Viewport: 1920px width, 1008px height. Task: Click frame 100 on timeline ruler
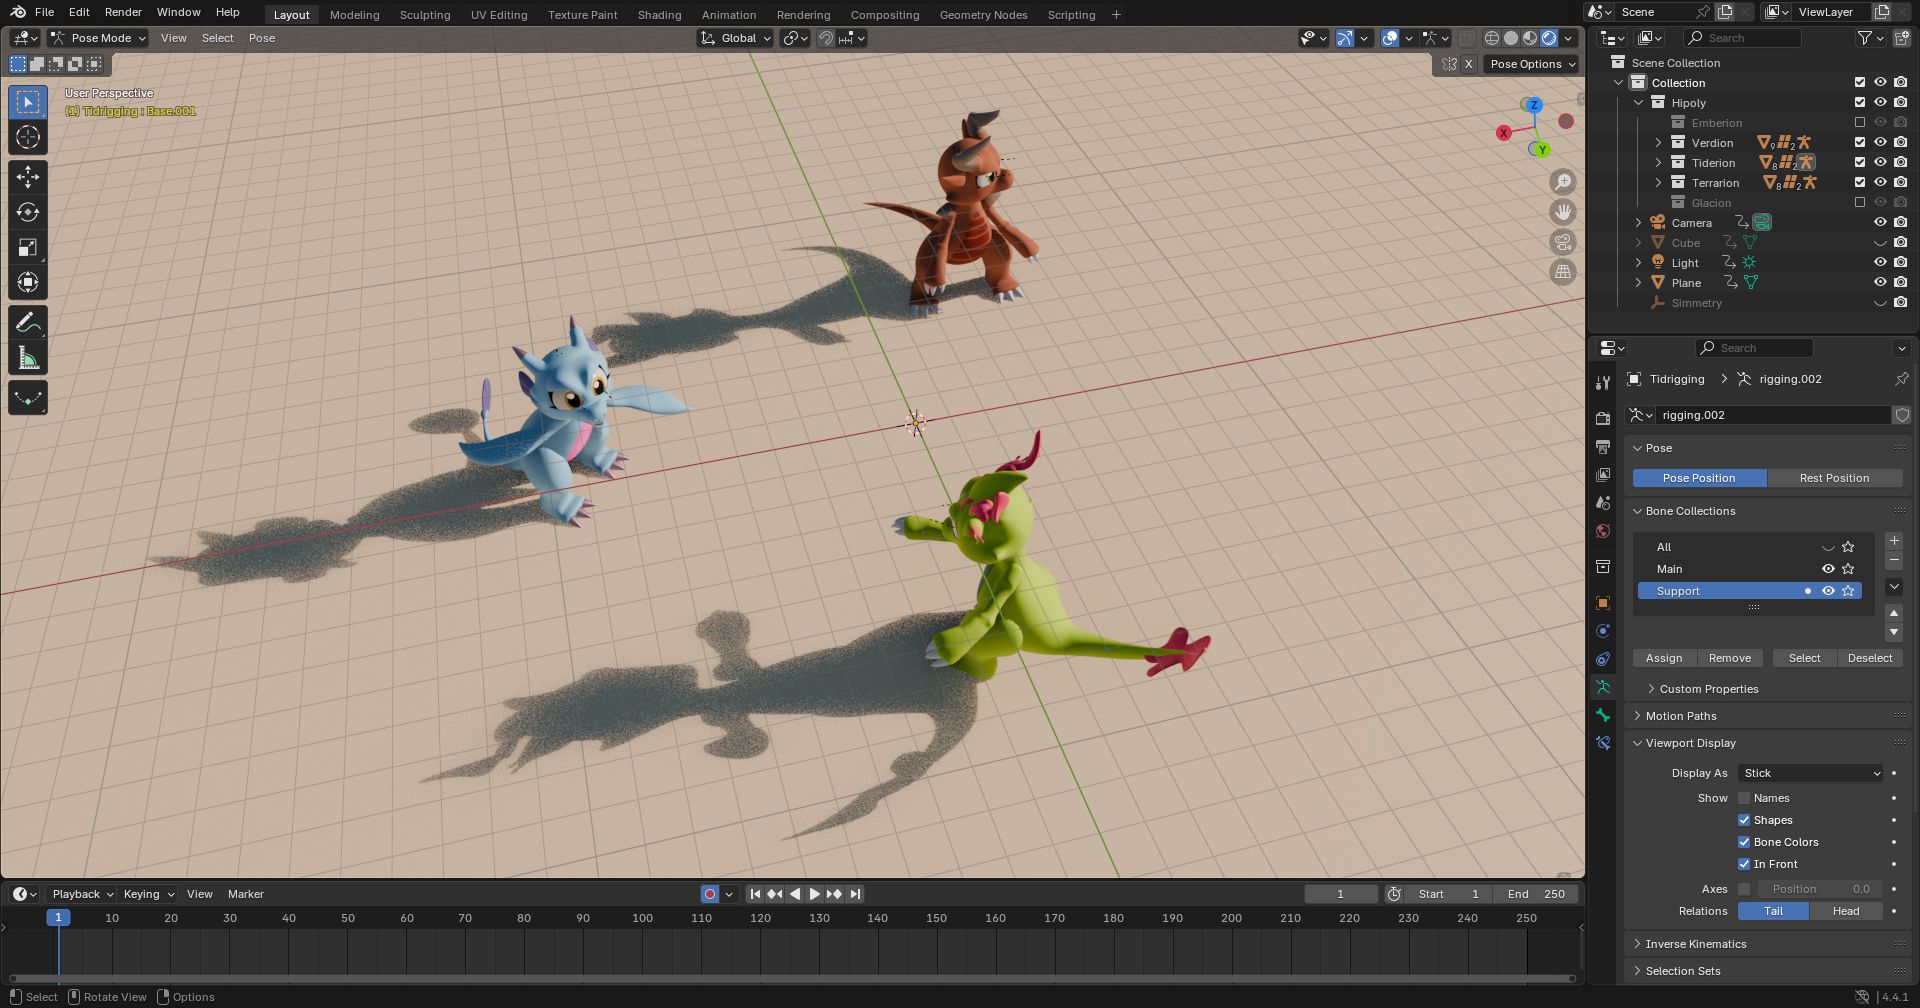point(642,918)
